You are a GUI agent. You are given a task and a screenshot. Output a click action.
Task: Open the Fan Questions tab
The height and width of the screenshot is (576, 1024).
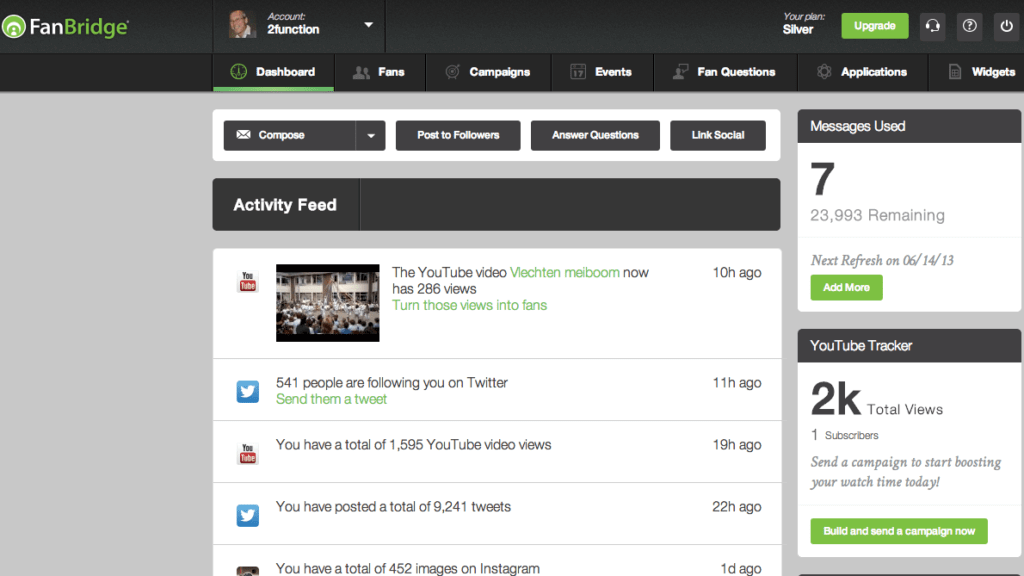click(725, 72)
